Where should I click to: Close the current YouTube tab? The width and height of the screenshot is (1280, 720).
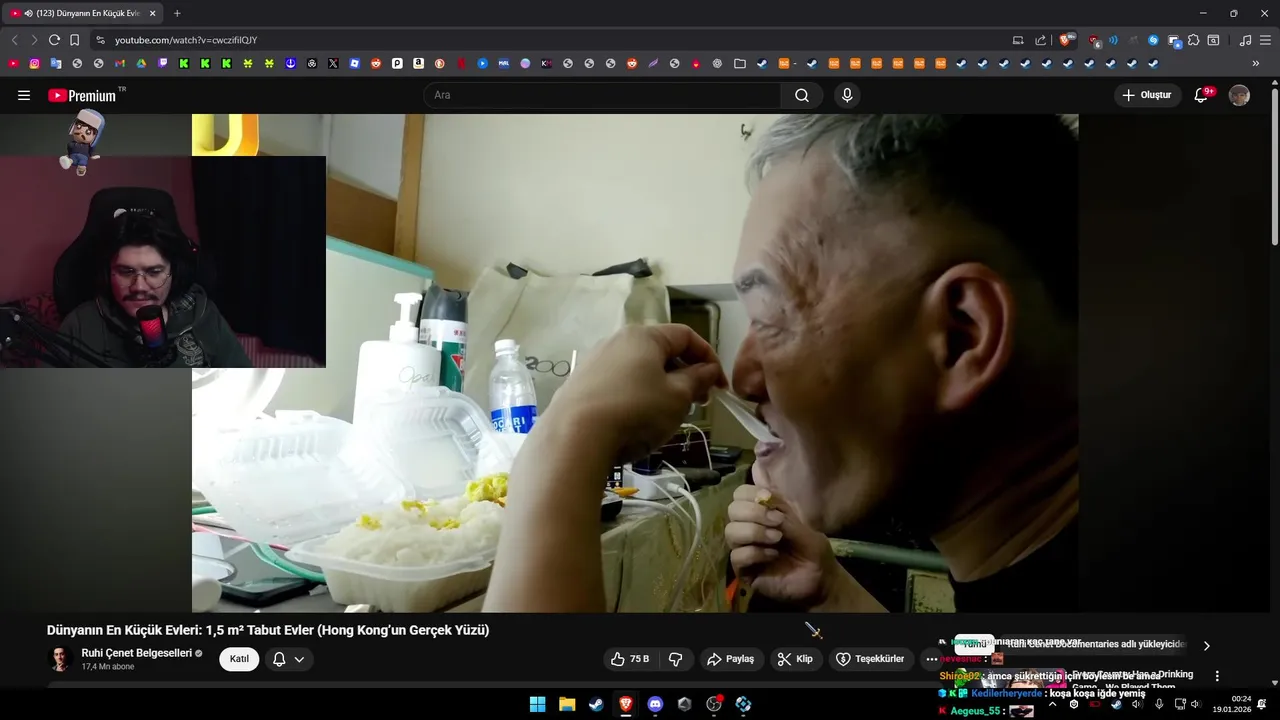click(152, 13)
